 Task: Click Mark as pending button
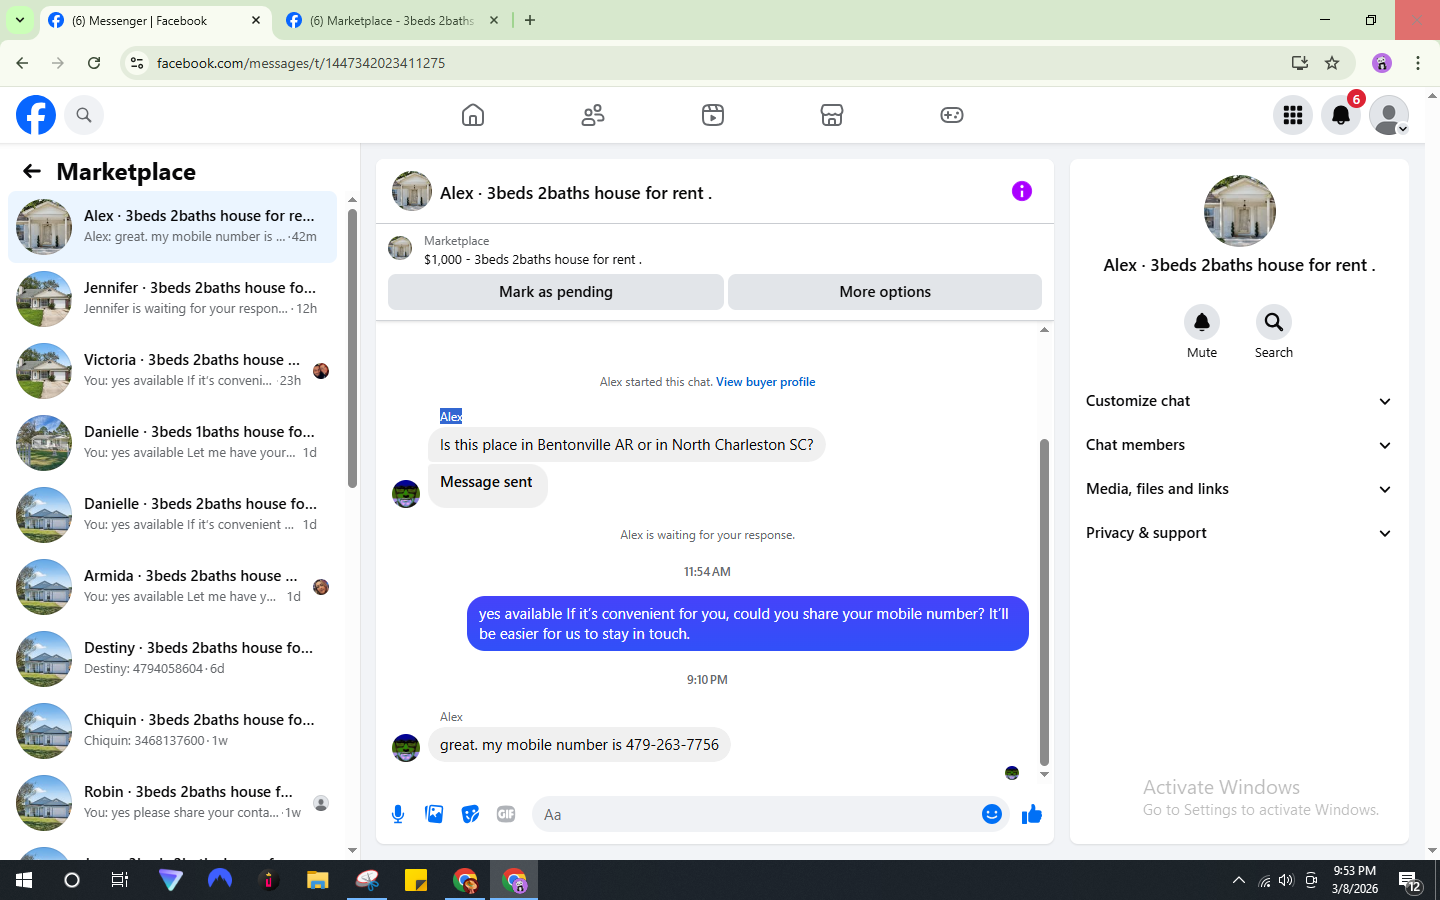(556, 292)
